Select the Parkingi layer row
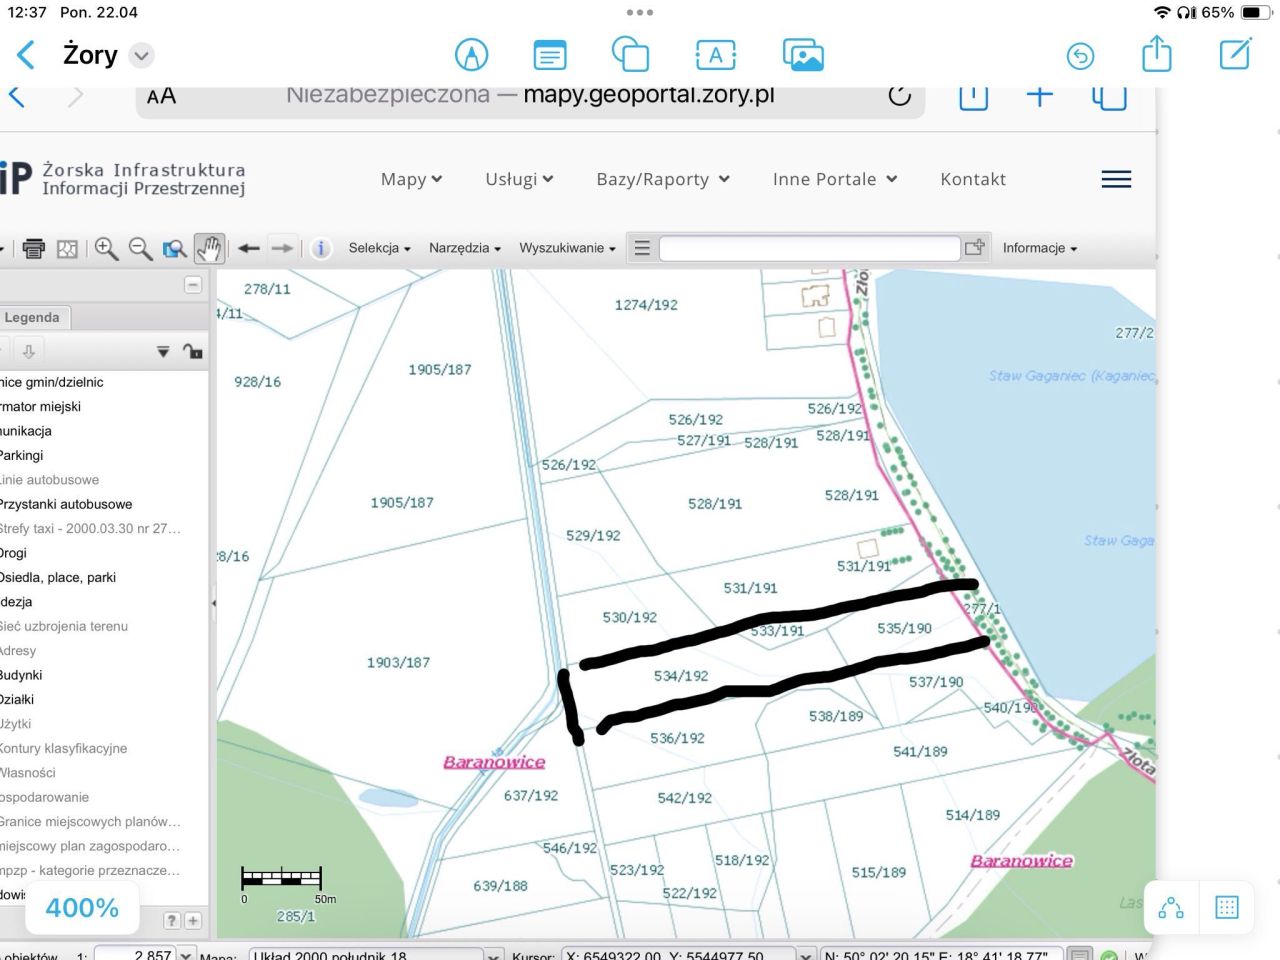Viewport: 1280px width, 960px height. [22, 455]
